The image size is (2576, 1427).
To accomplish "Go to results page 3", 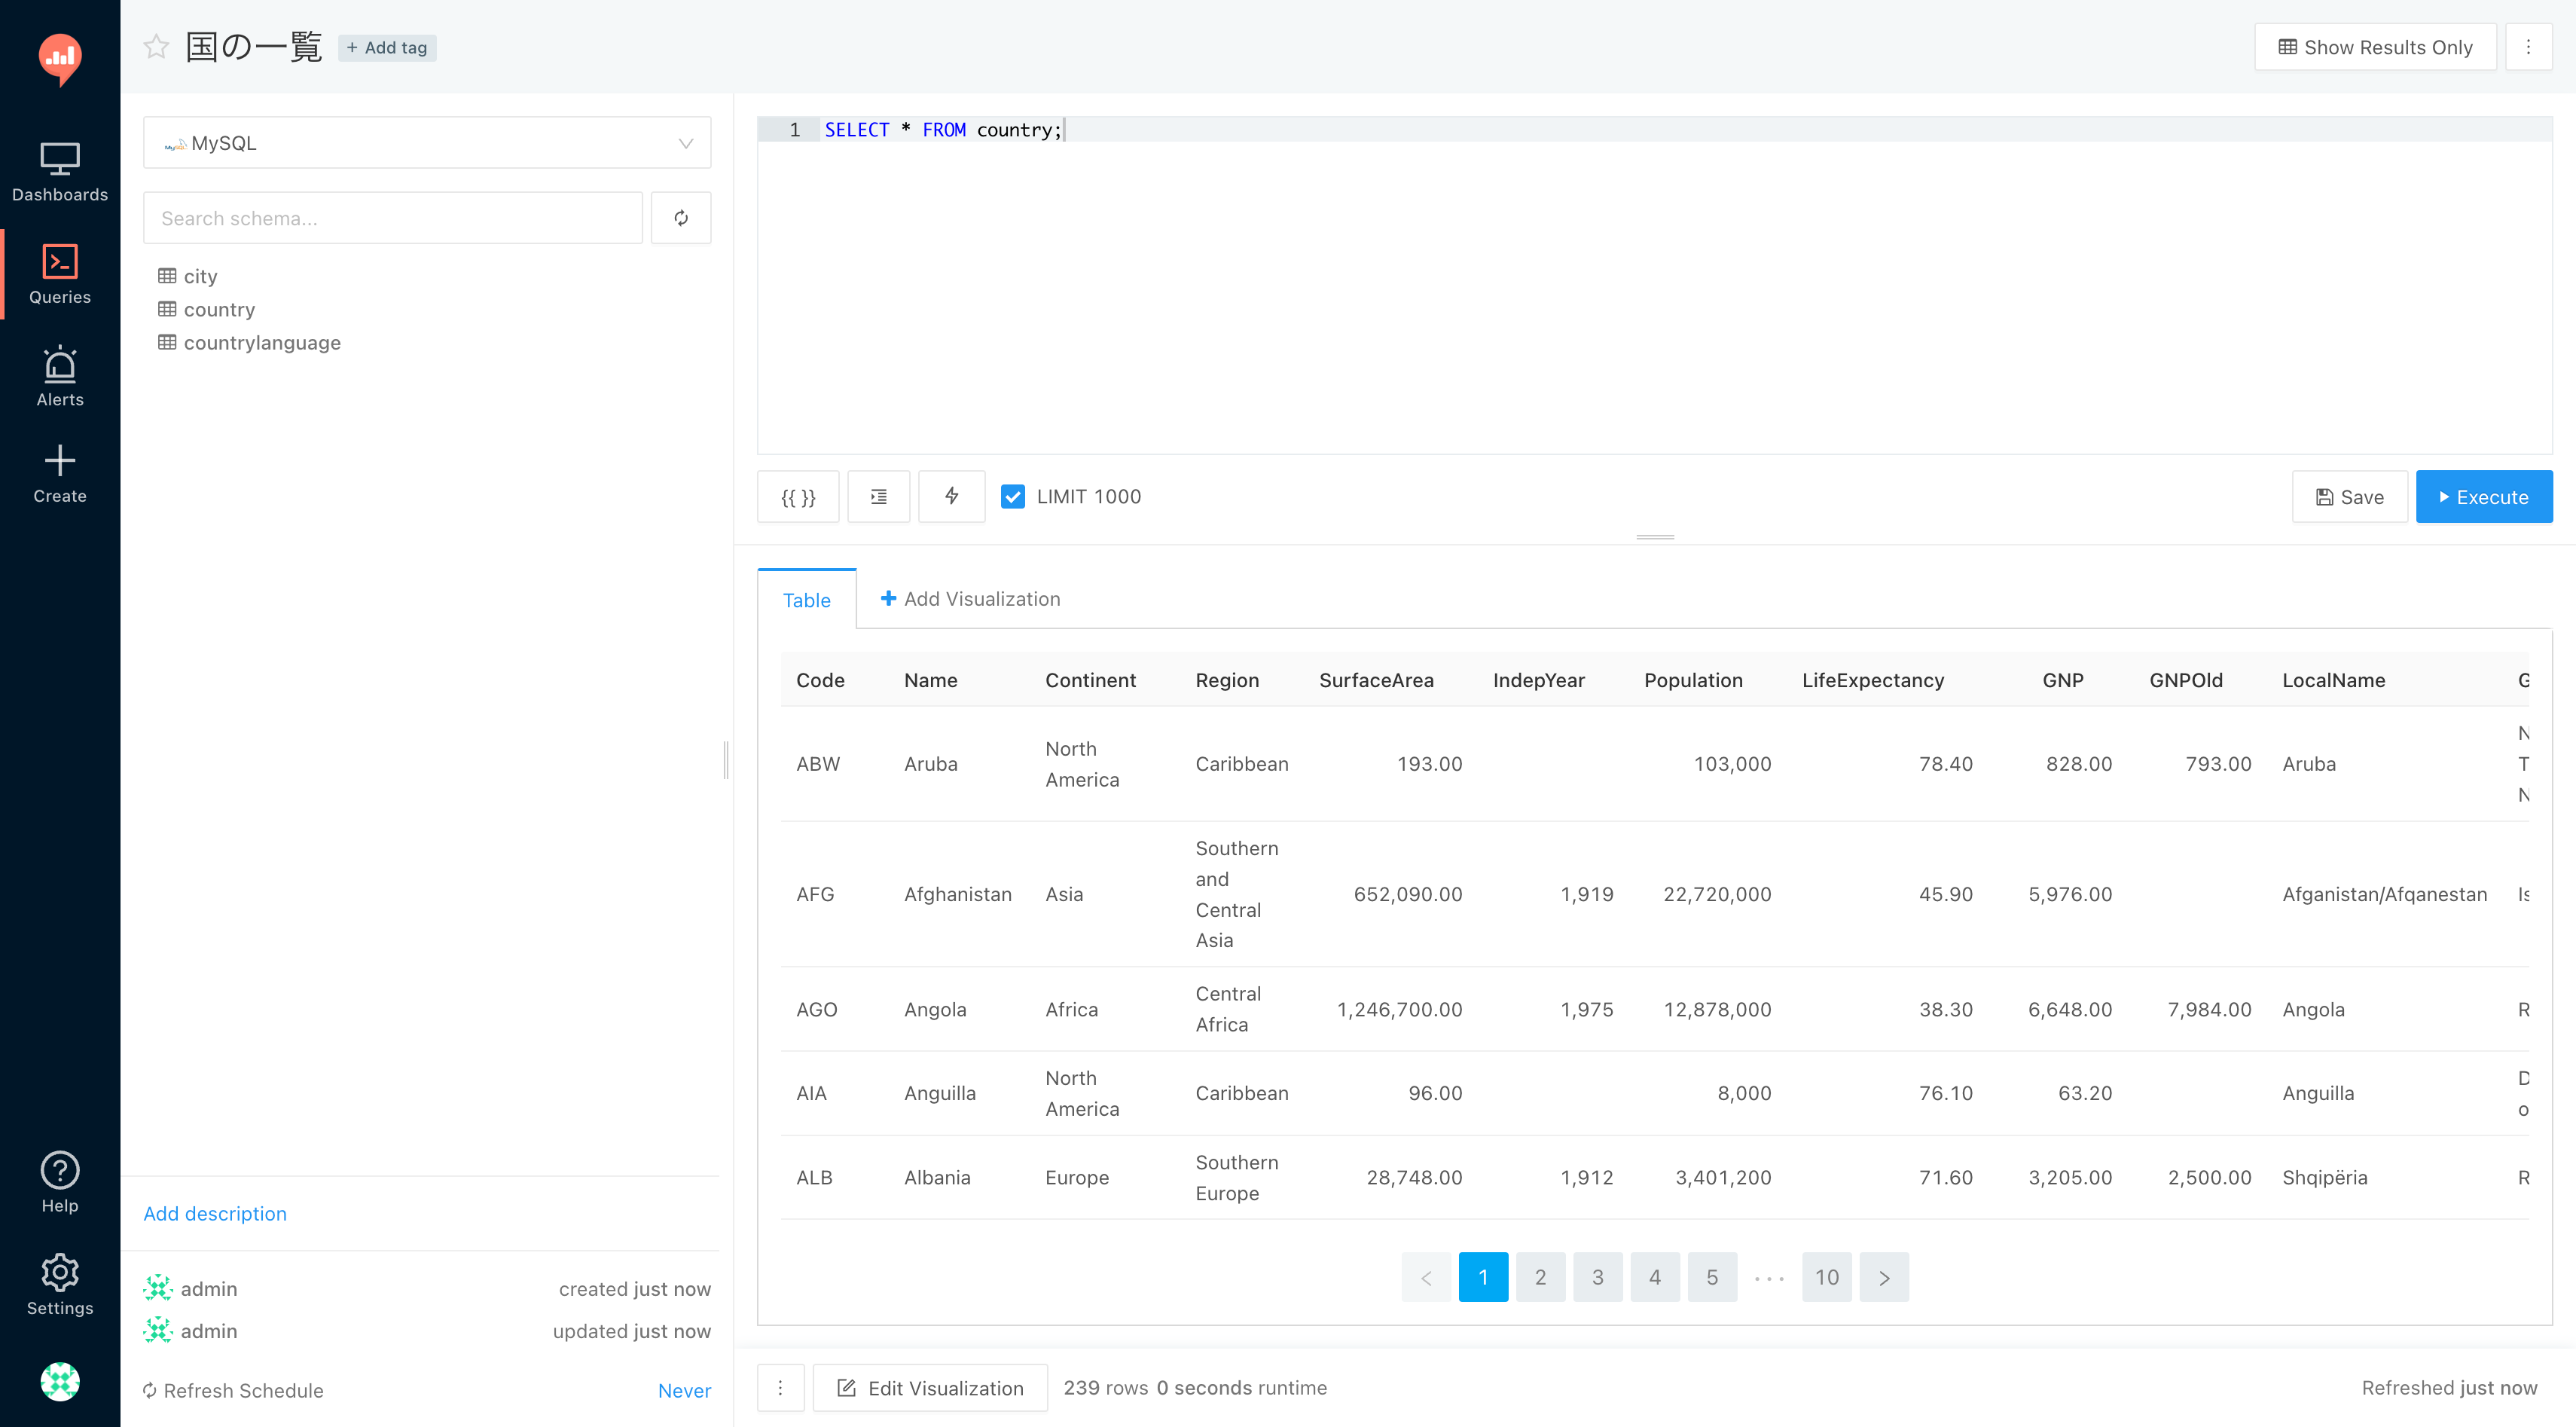I will 1597,1277.
